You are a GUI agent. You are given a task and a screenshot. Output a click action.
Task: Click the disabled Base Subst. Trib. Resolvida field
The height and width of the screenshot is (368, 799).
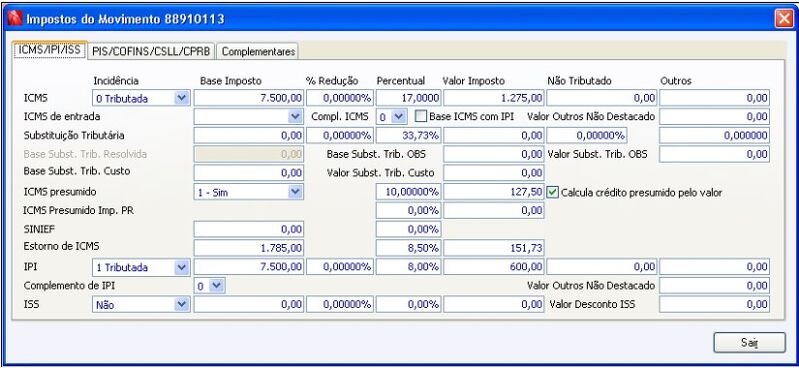(x=249, y=154)
